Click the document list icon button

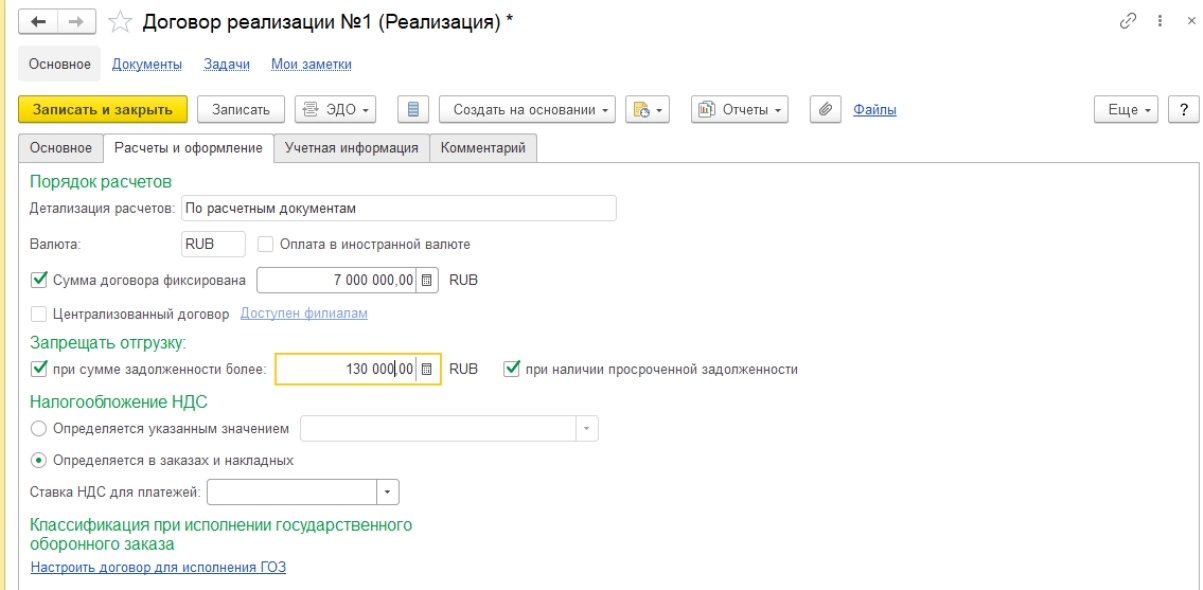(x=413, y=110)
